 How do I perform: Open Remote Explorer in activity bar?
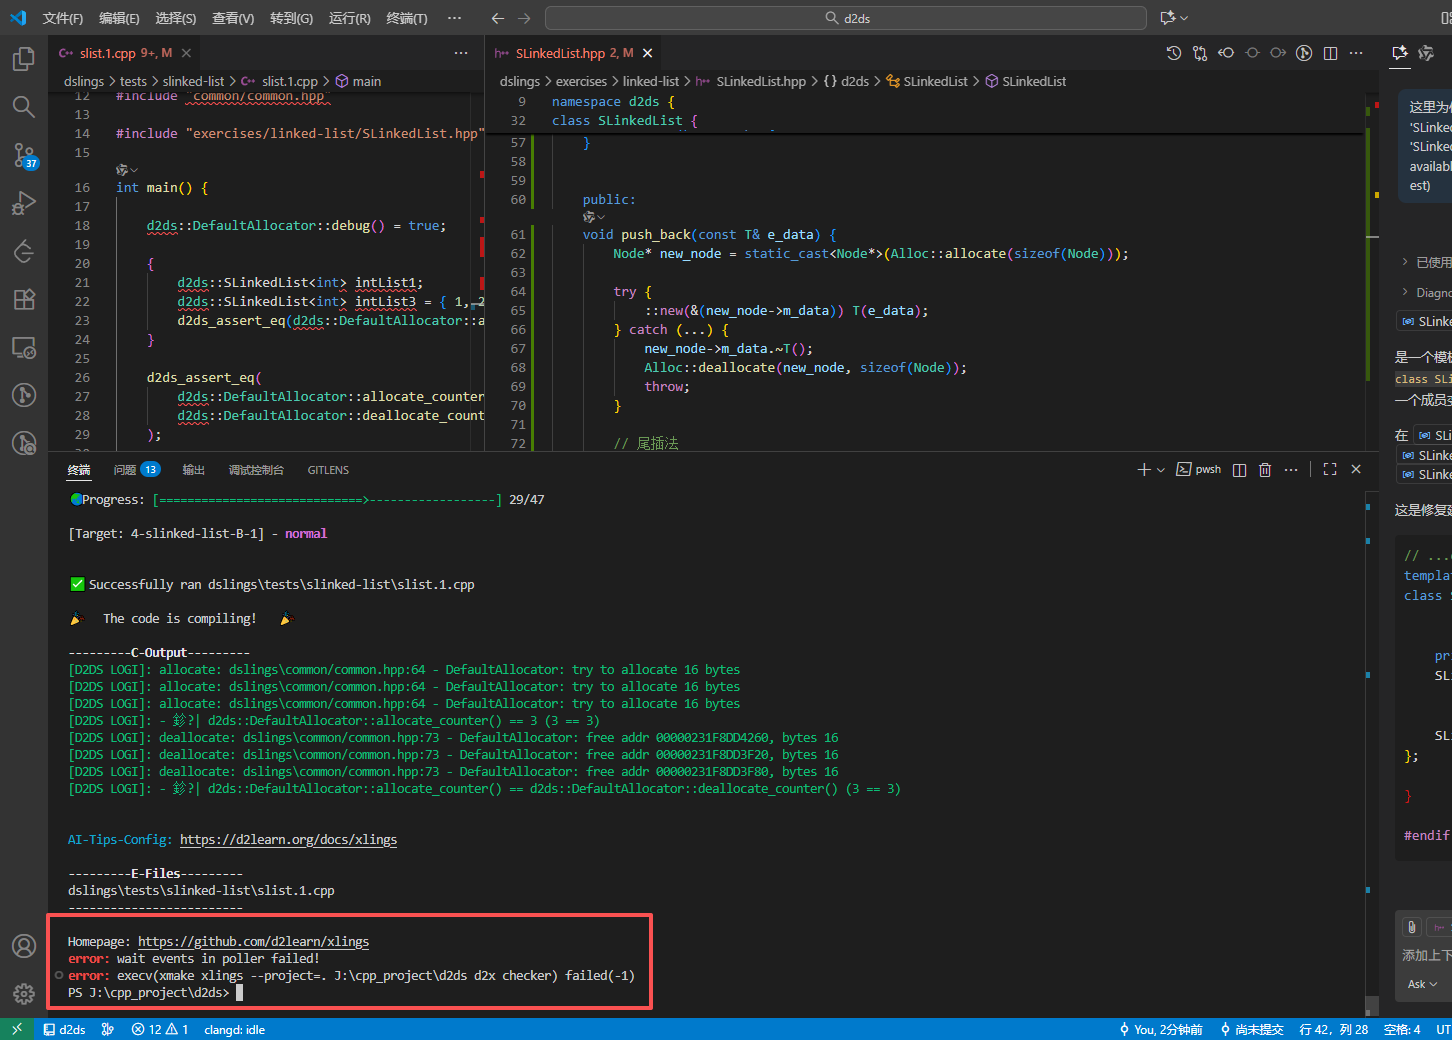pos(24,347)
